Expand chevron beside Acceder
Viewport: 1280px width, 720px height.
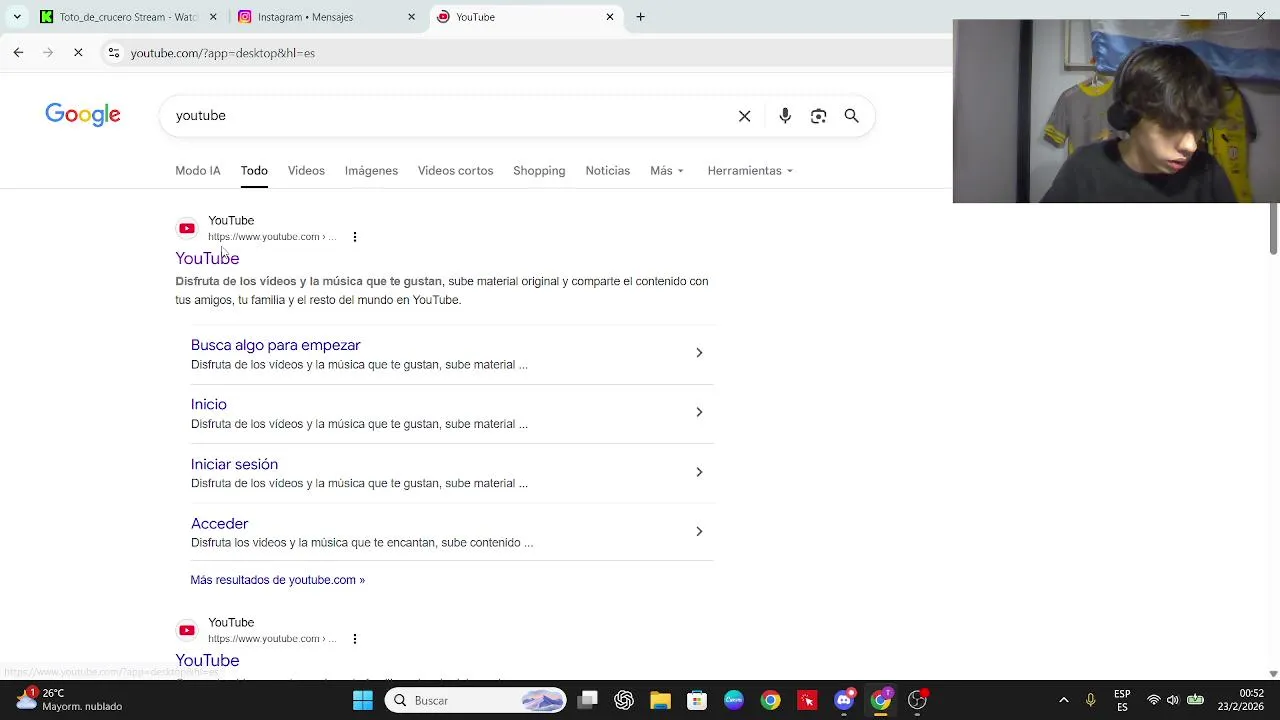point(699,531)
